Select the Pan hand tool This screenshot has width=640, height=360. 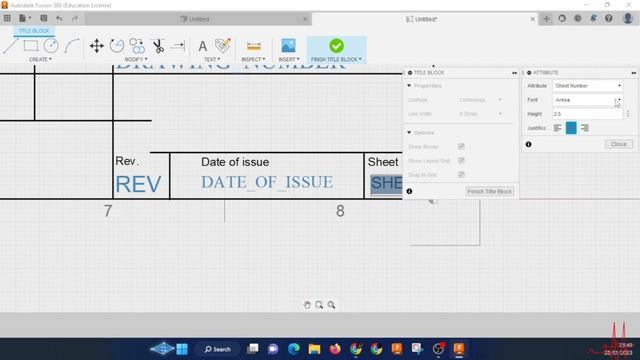pyautogui.click(x=307, y=305)
